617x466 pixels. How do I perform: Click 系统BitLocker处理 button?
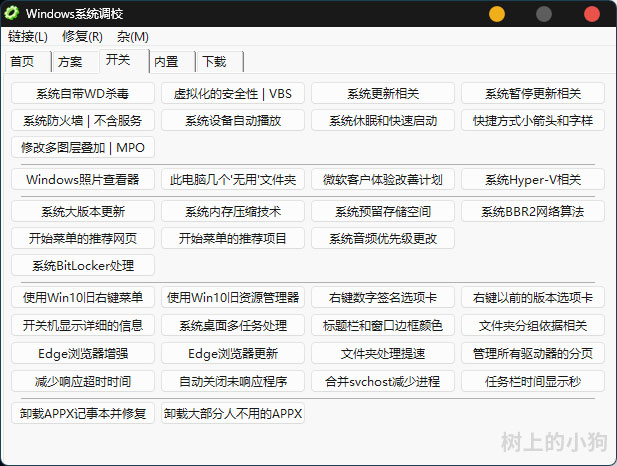pos(83,265)
